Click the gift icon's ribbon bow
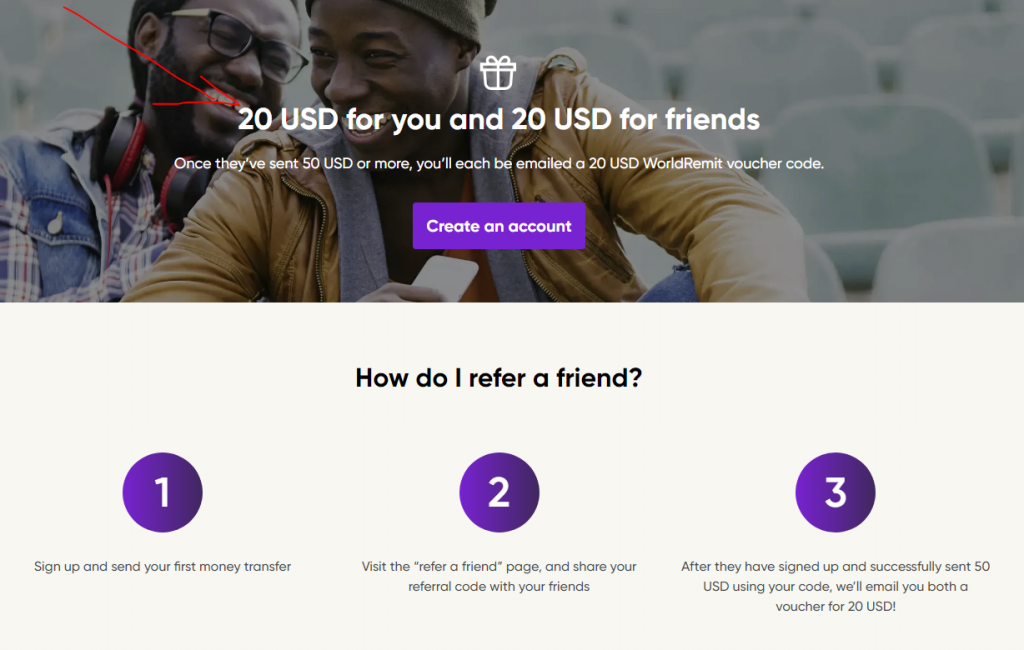1024x650 pixels. tap(498, 60)
